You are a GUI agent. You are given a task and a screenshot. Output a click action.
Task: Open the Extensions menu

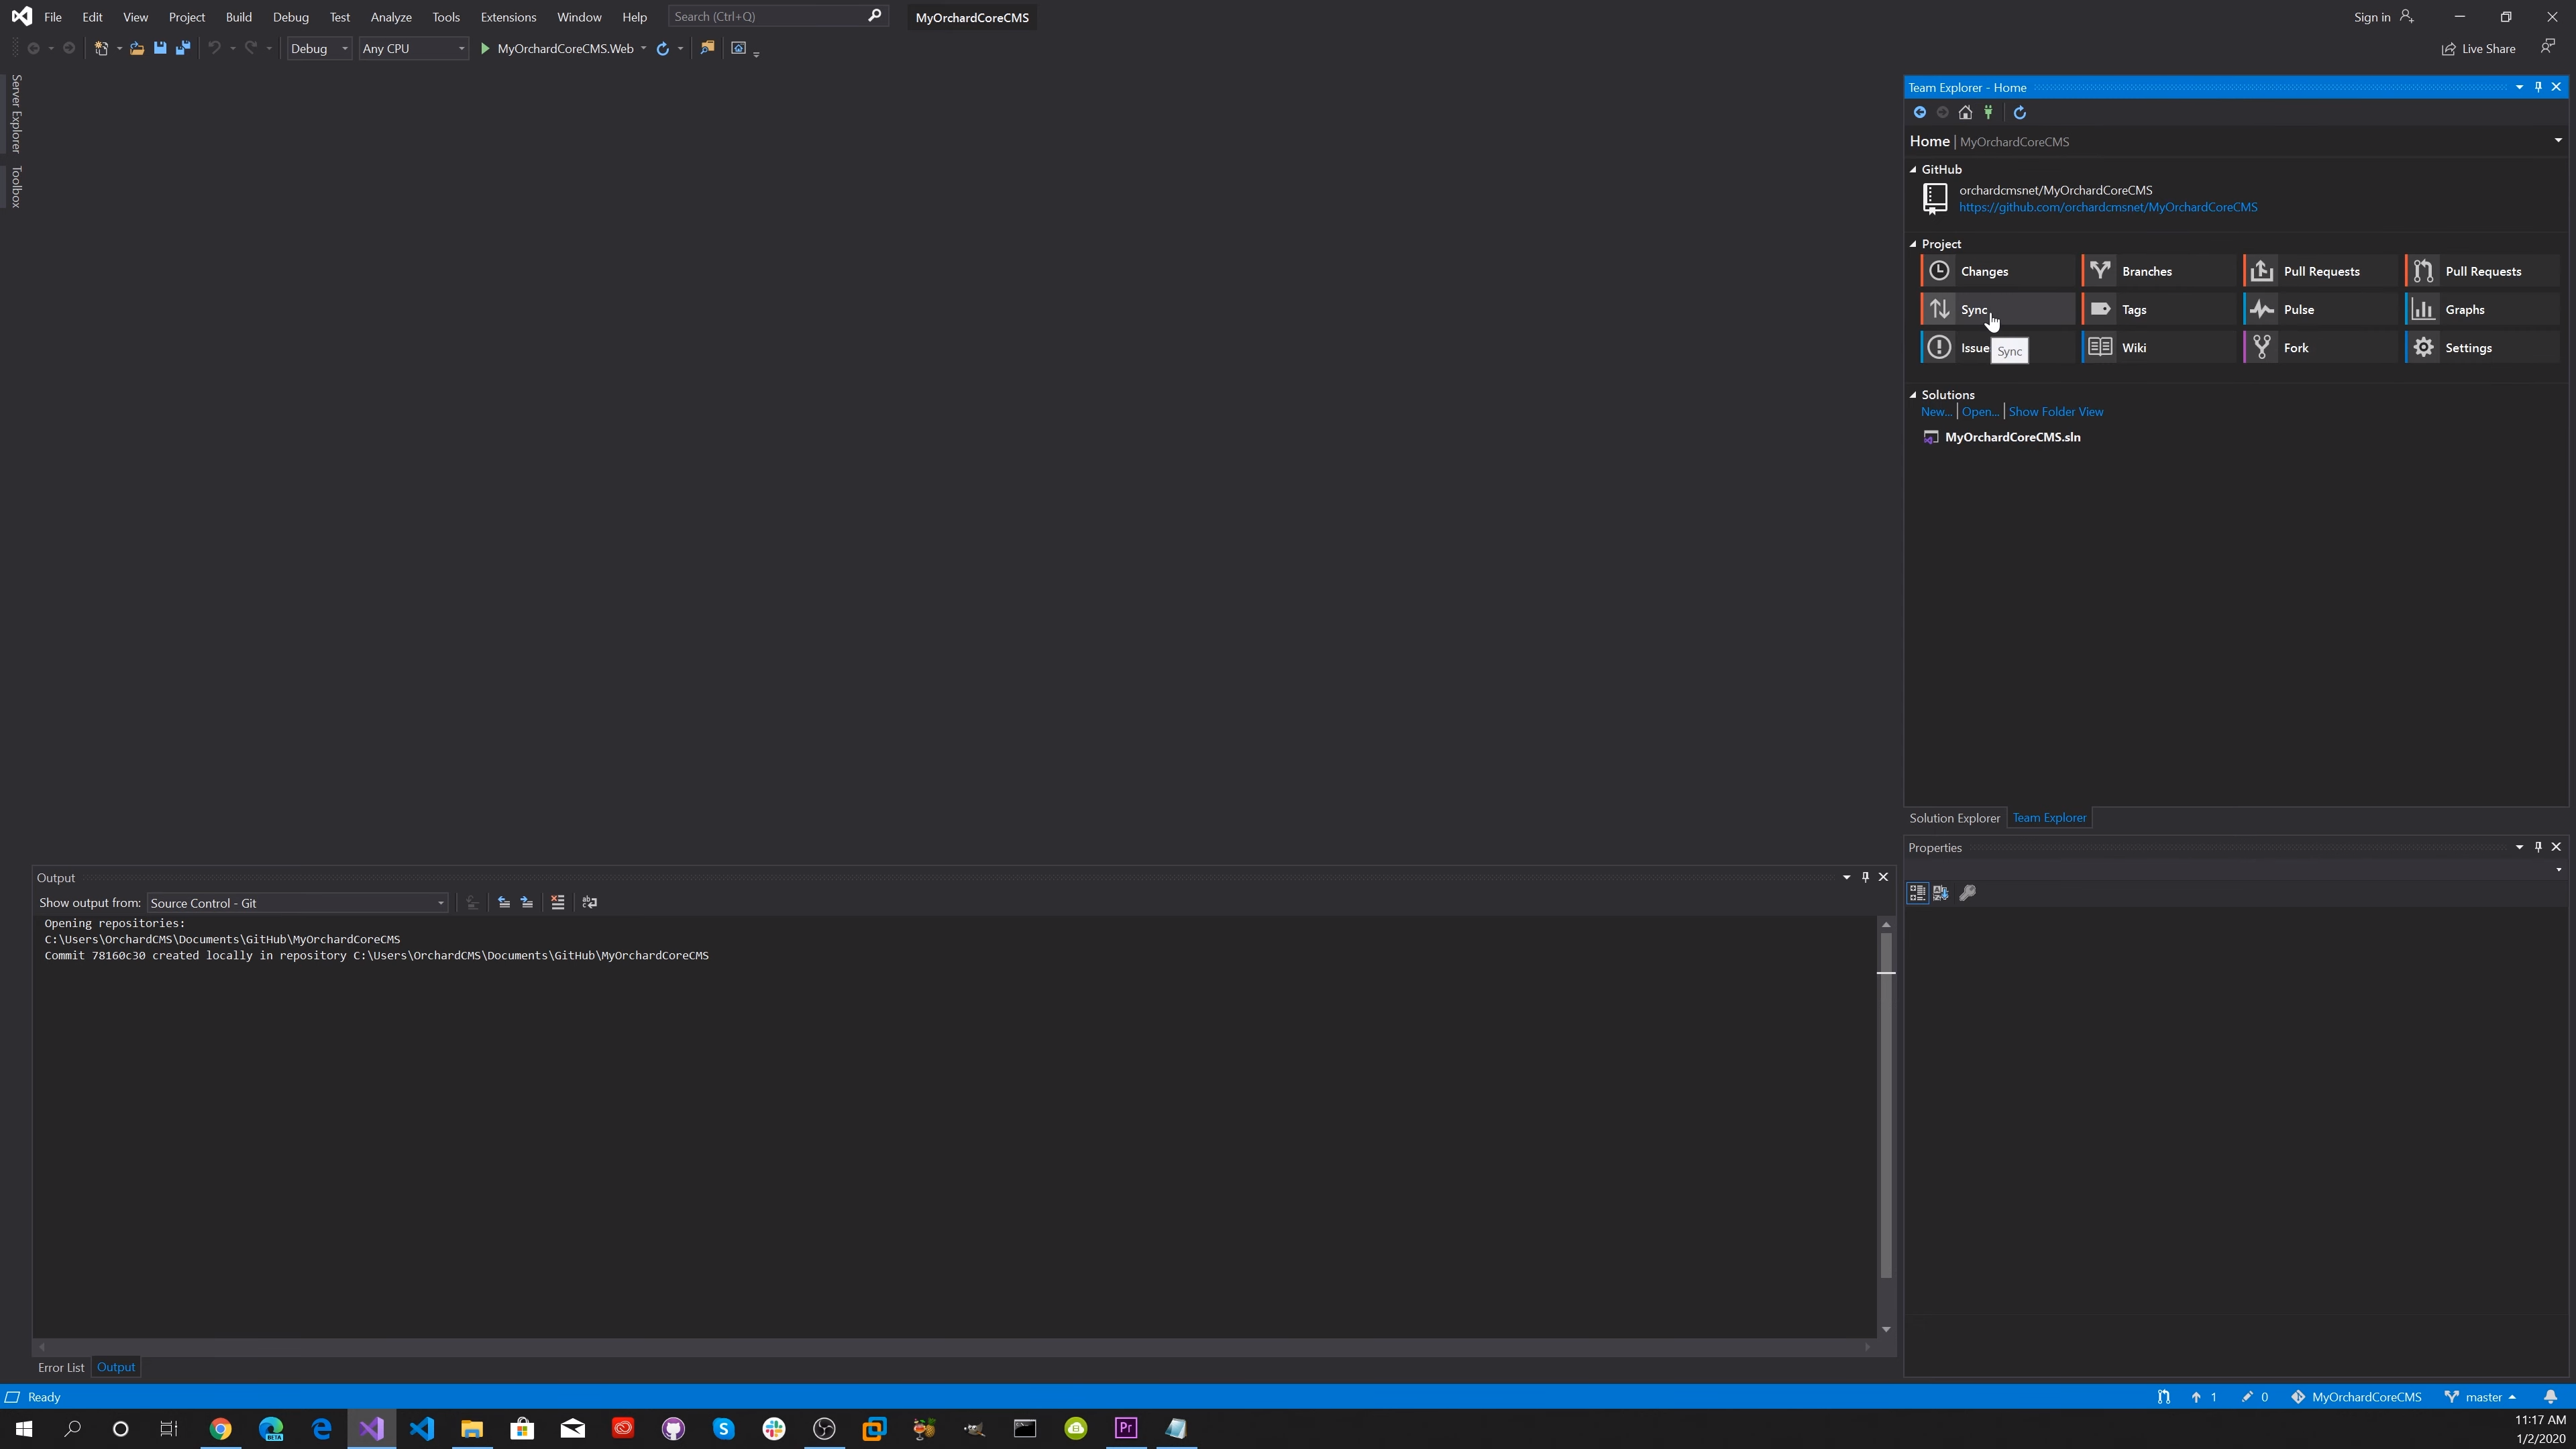[x=508, y=17]
